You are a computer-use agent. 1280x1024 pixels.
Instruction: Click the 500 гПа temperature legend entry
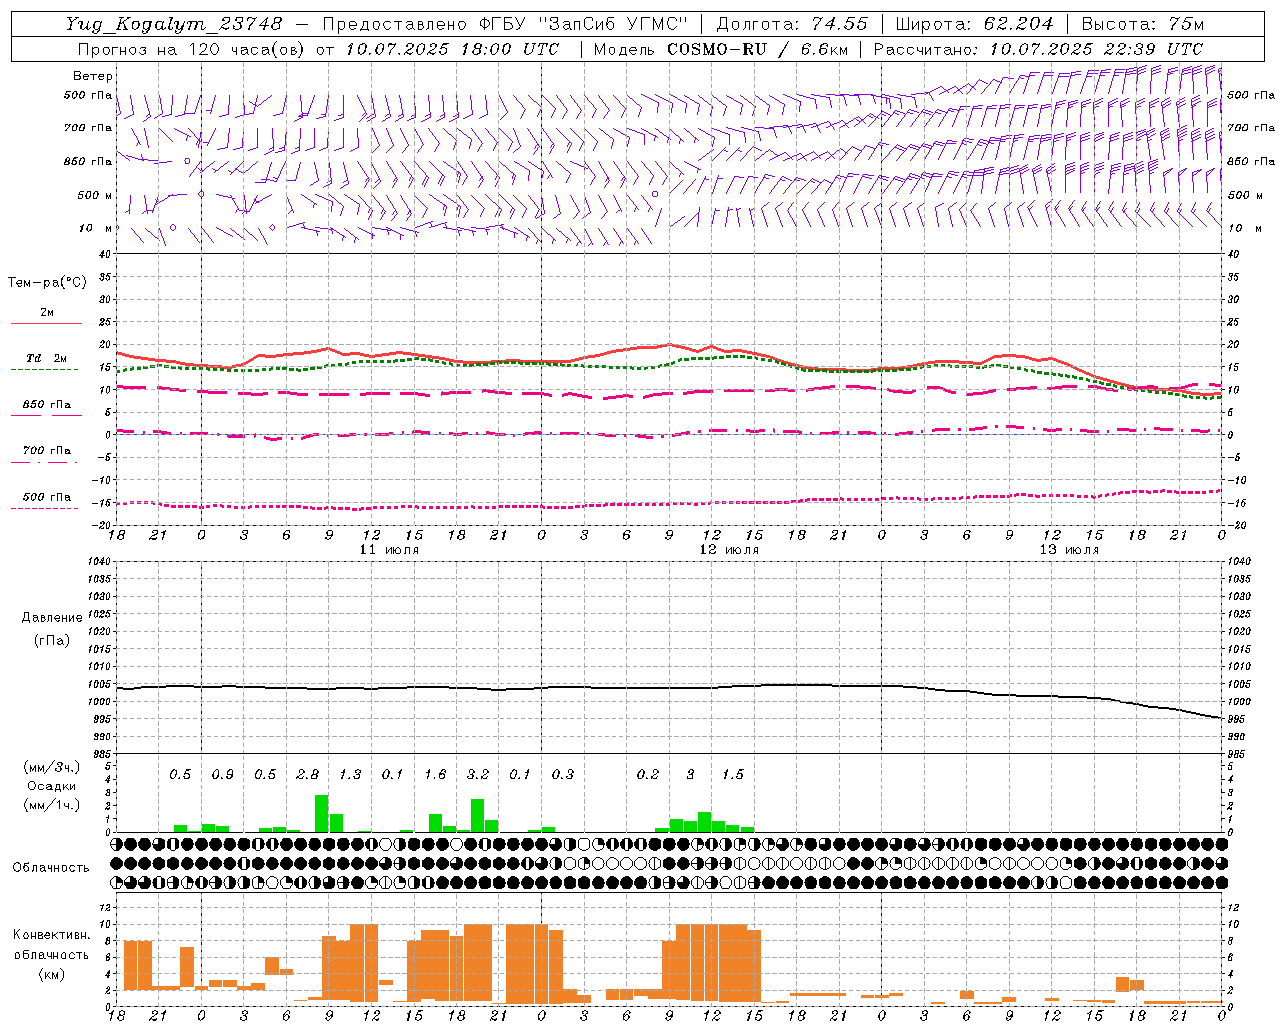(x=47, y=496)
